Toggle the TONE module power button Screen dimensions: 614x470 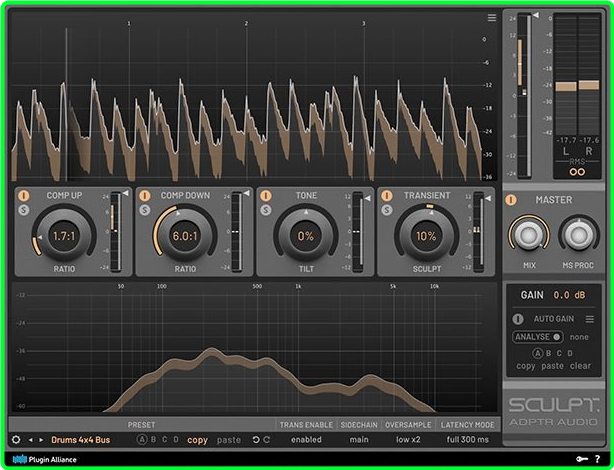265,195
